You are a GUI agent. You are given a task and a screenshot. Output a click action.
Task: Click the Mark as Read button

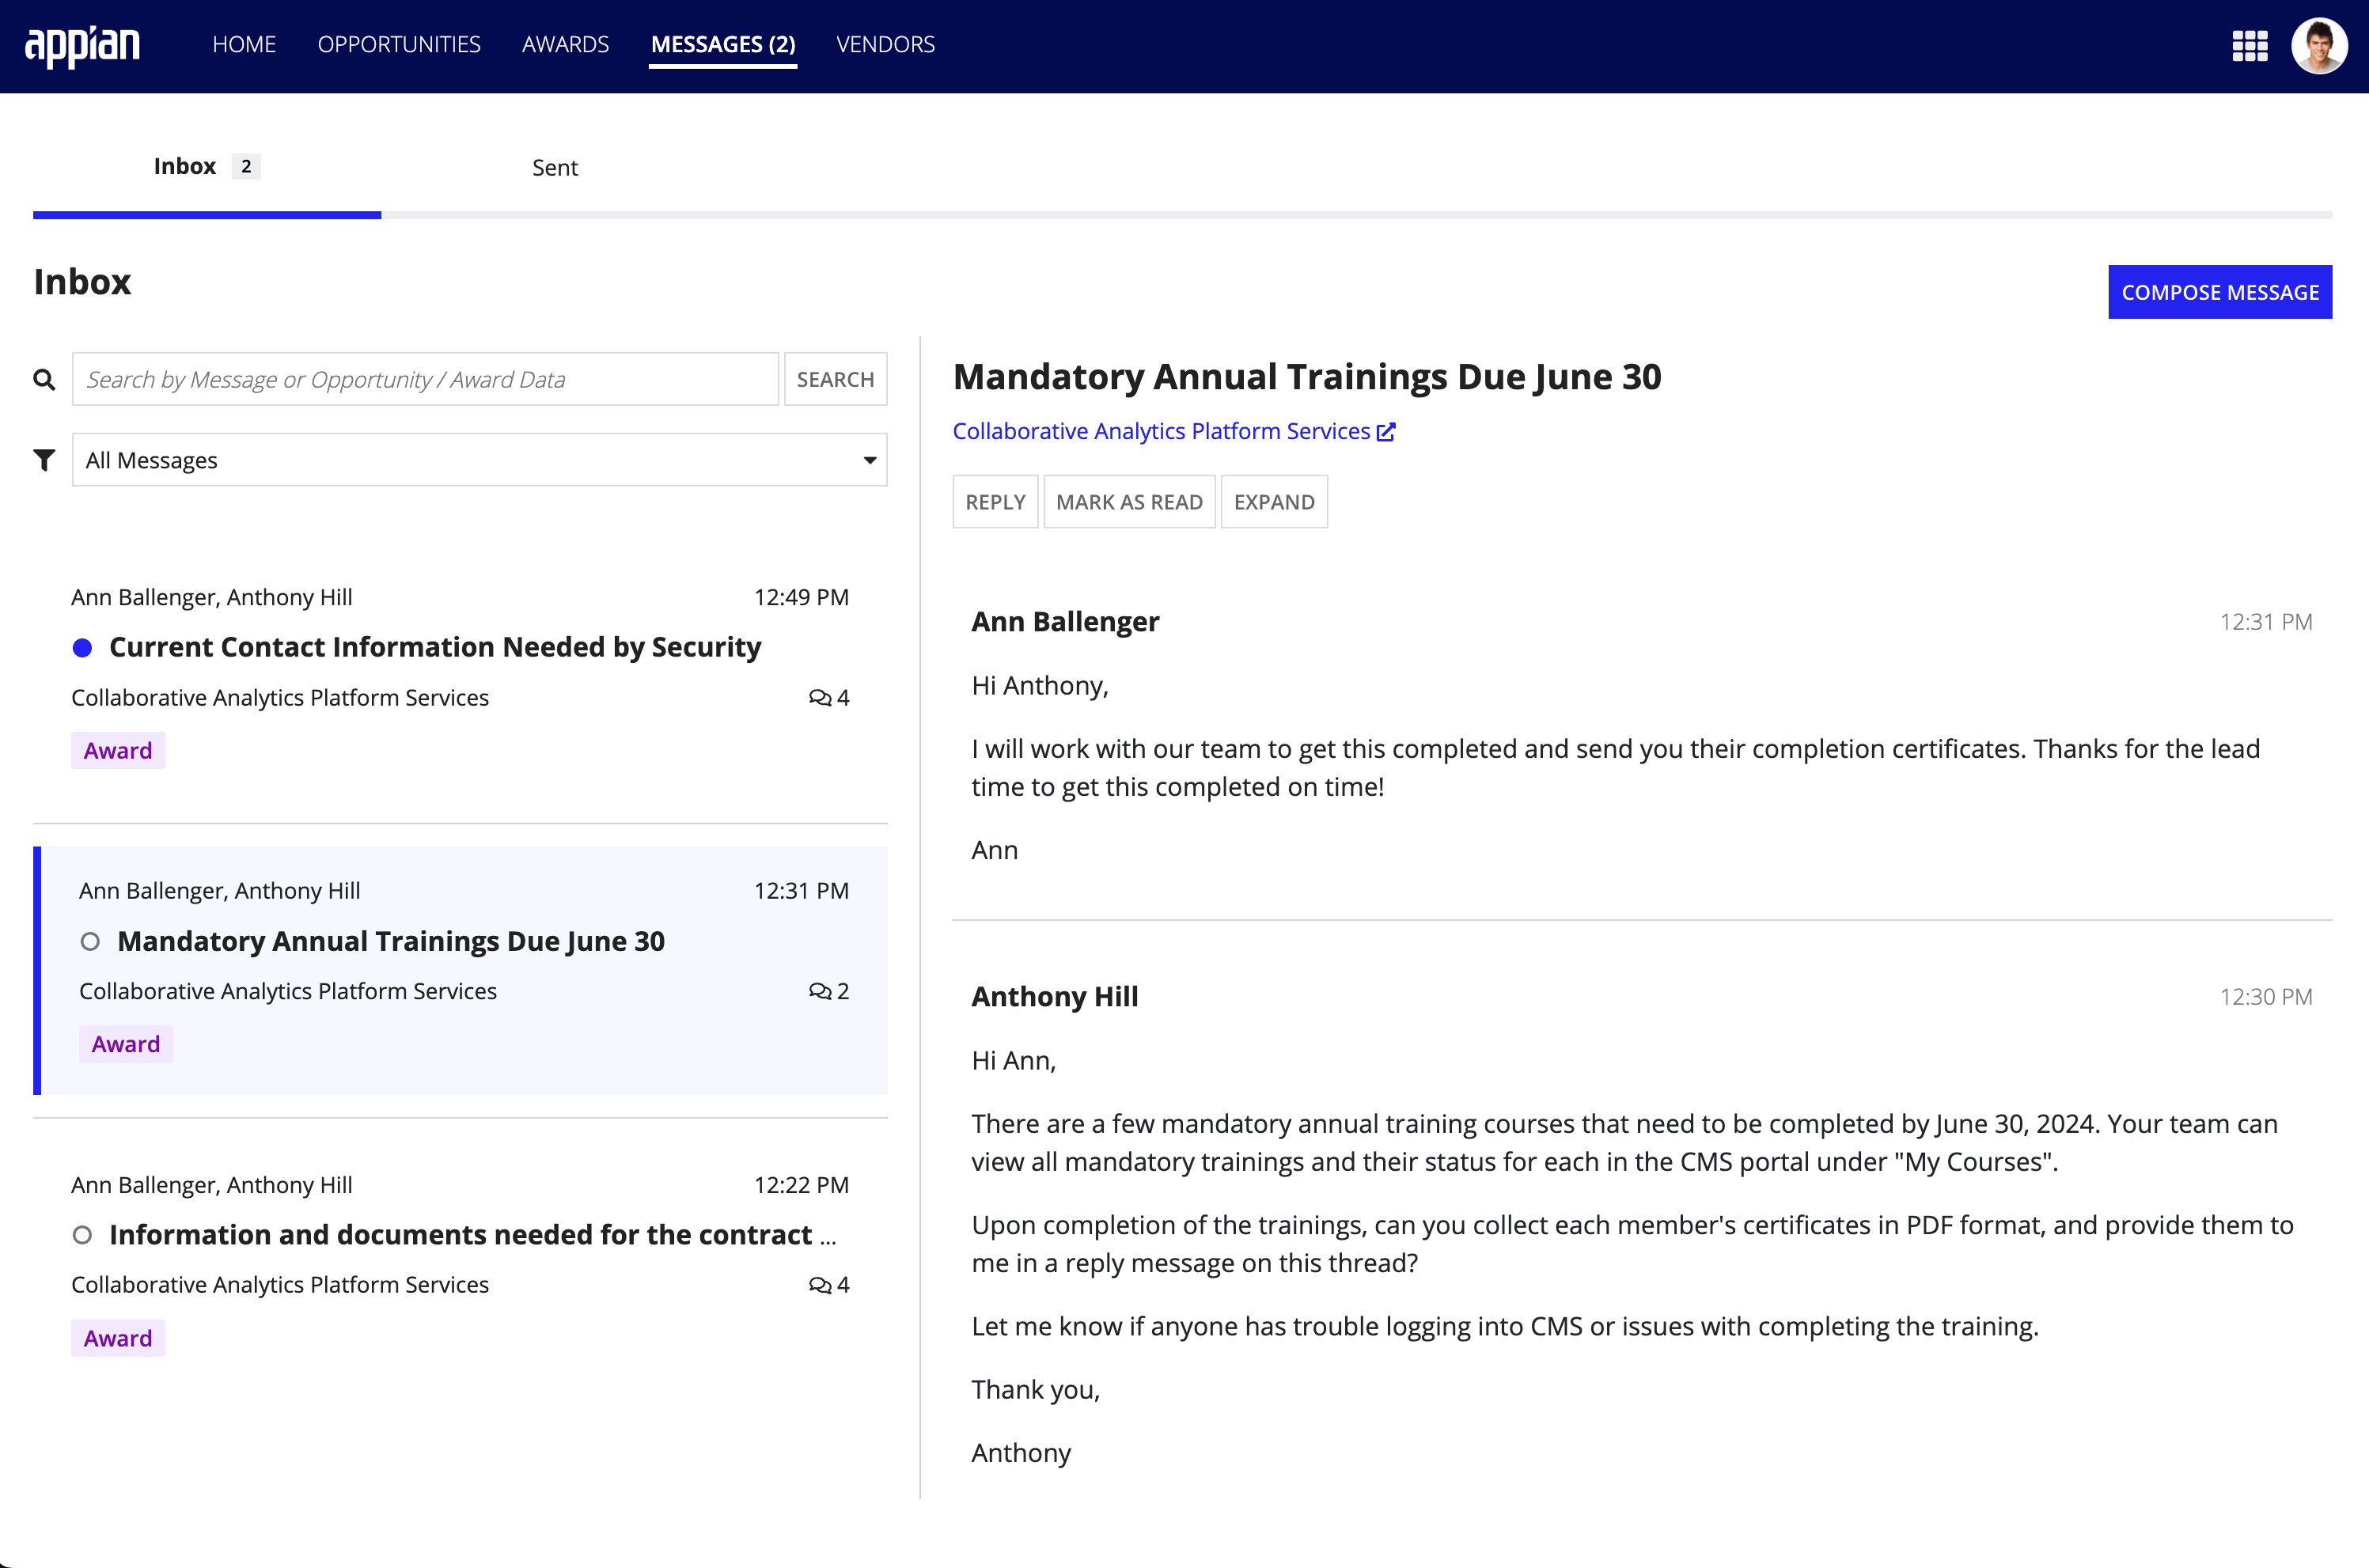(x=1128, y=502)
